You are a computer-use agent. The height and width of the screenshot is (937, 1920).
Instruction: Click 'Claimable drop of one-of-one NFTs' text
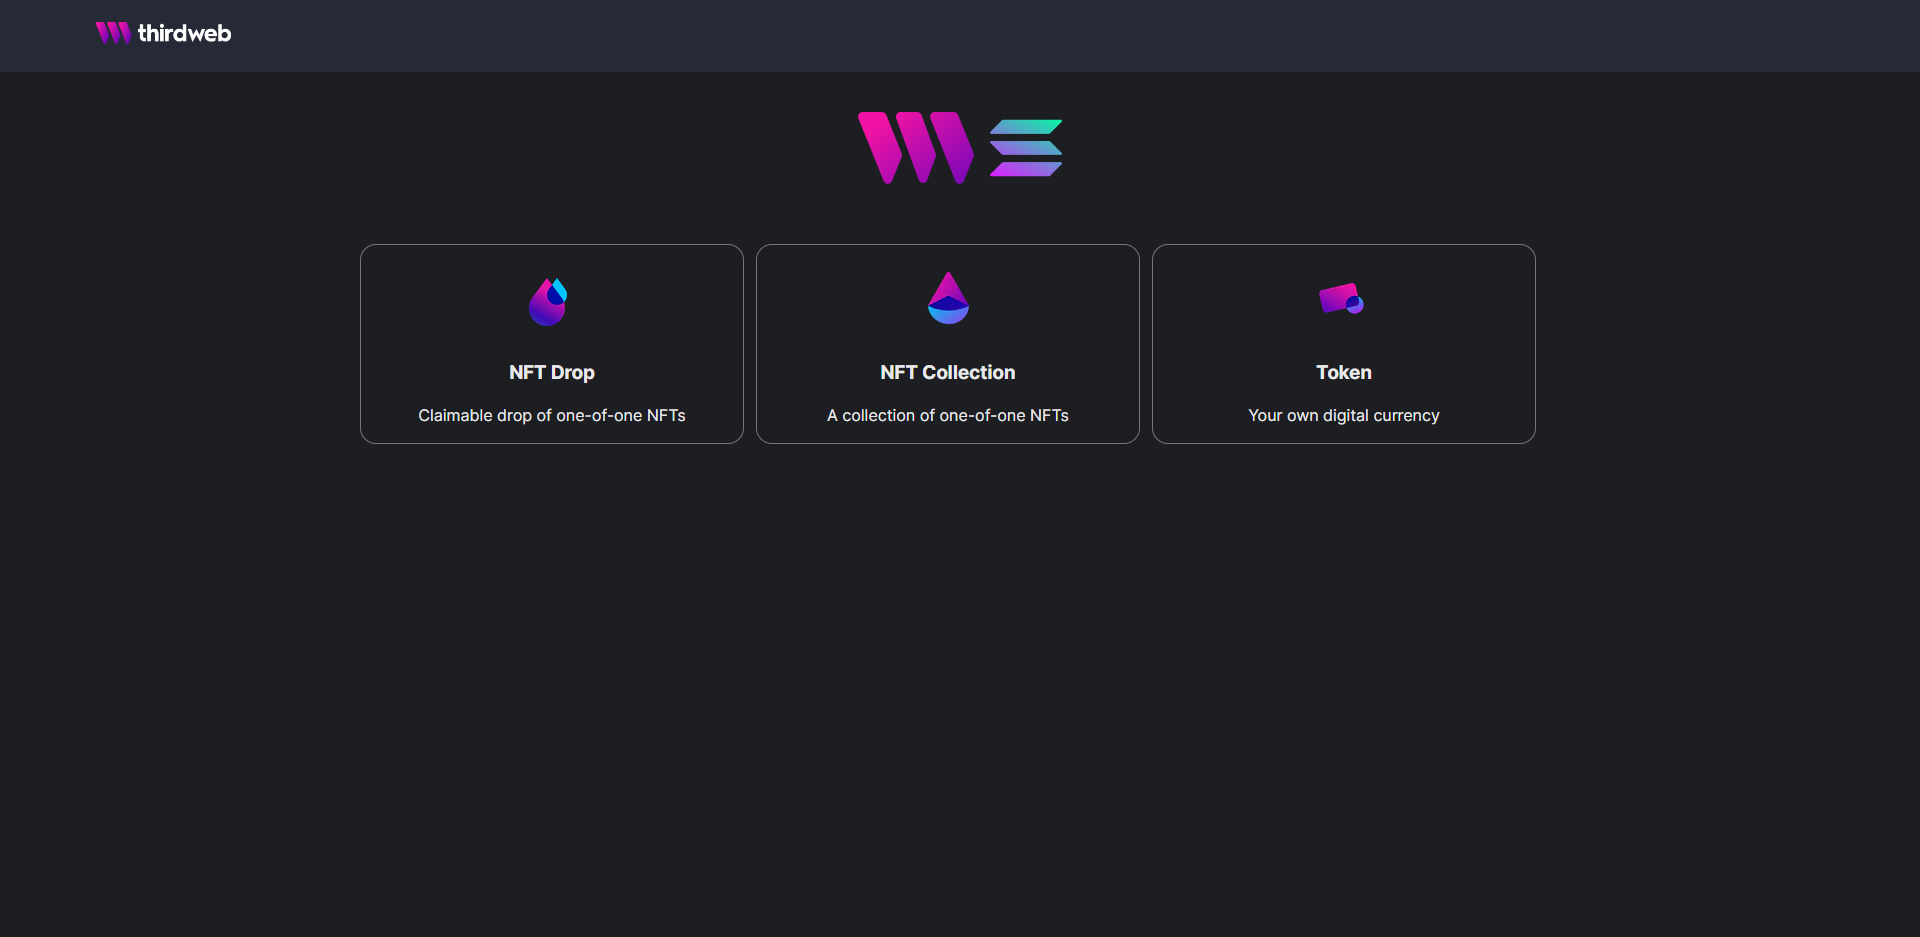(552, 415)
